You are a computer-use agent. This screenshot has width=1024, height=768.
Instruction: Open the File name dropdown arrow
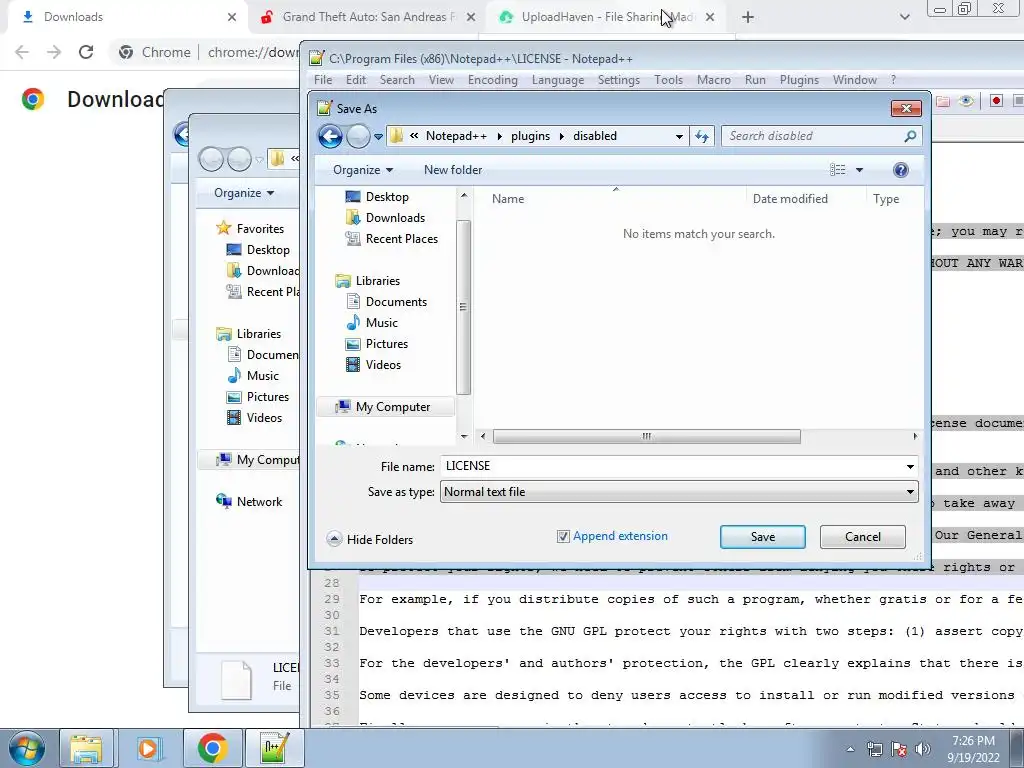click(910, 466)
